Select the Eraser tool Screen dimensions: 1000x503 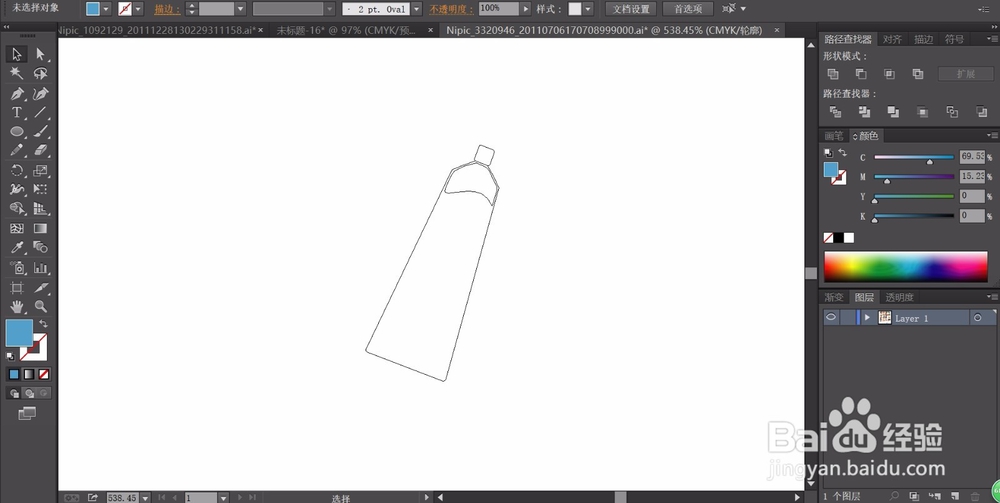[x=40, y=150]
